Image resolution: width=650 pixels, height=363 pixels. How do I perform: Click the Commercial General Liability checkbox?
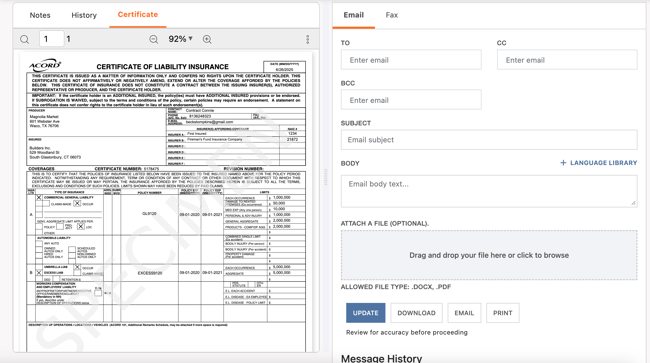coord(39,198)
